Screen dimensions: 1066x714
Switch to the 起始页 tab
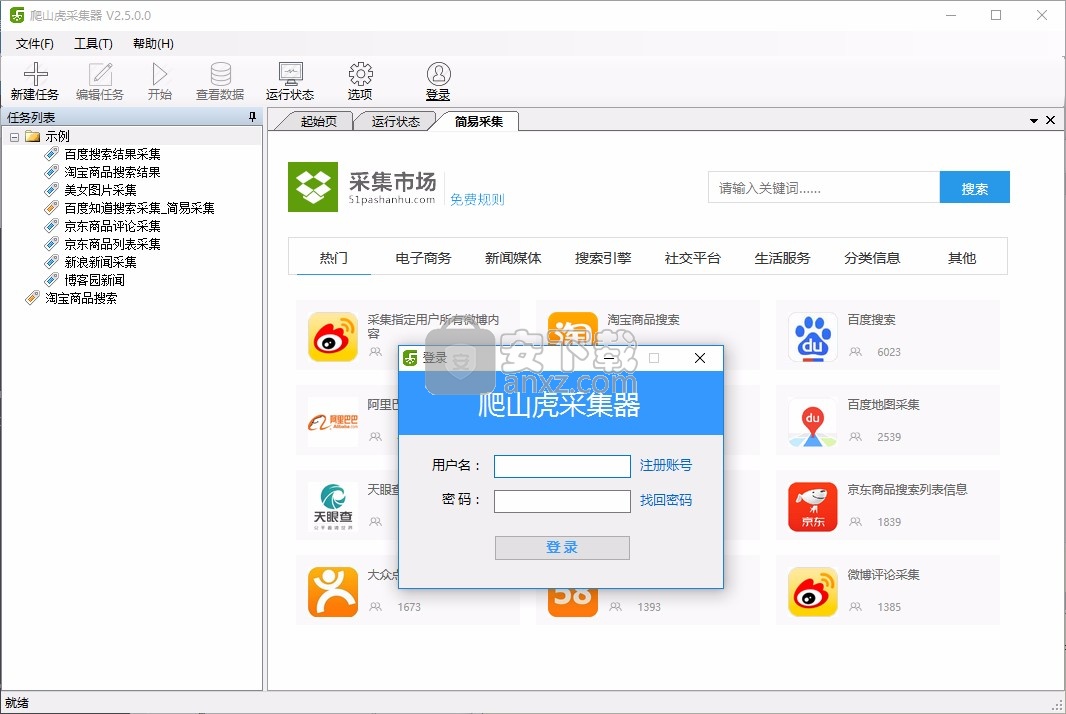tap(318, 121)
